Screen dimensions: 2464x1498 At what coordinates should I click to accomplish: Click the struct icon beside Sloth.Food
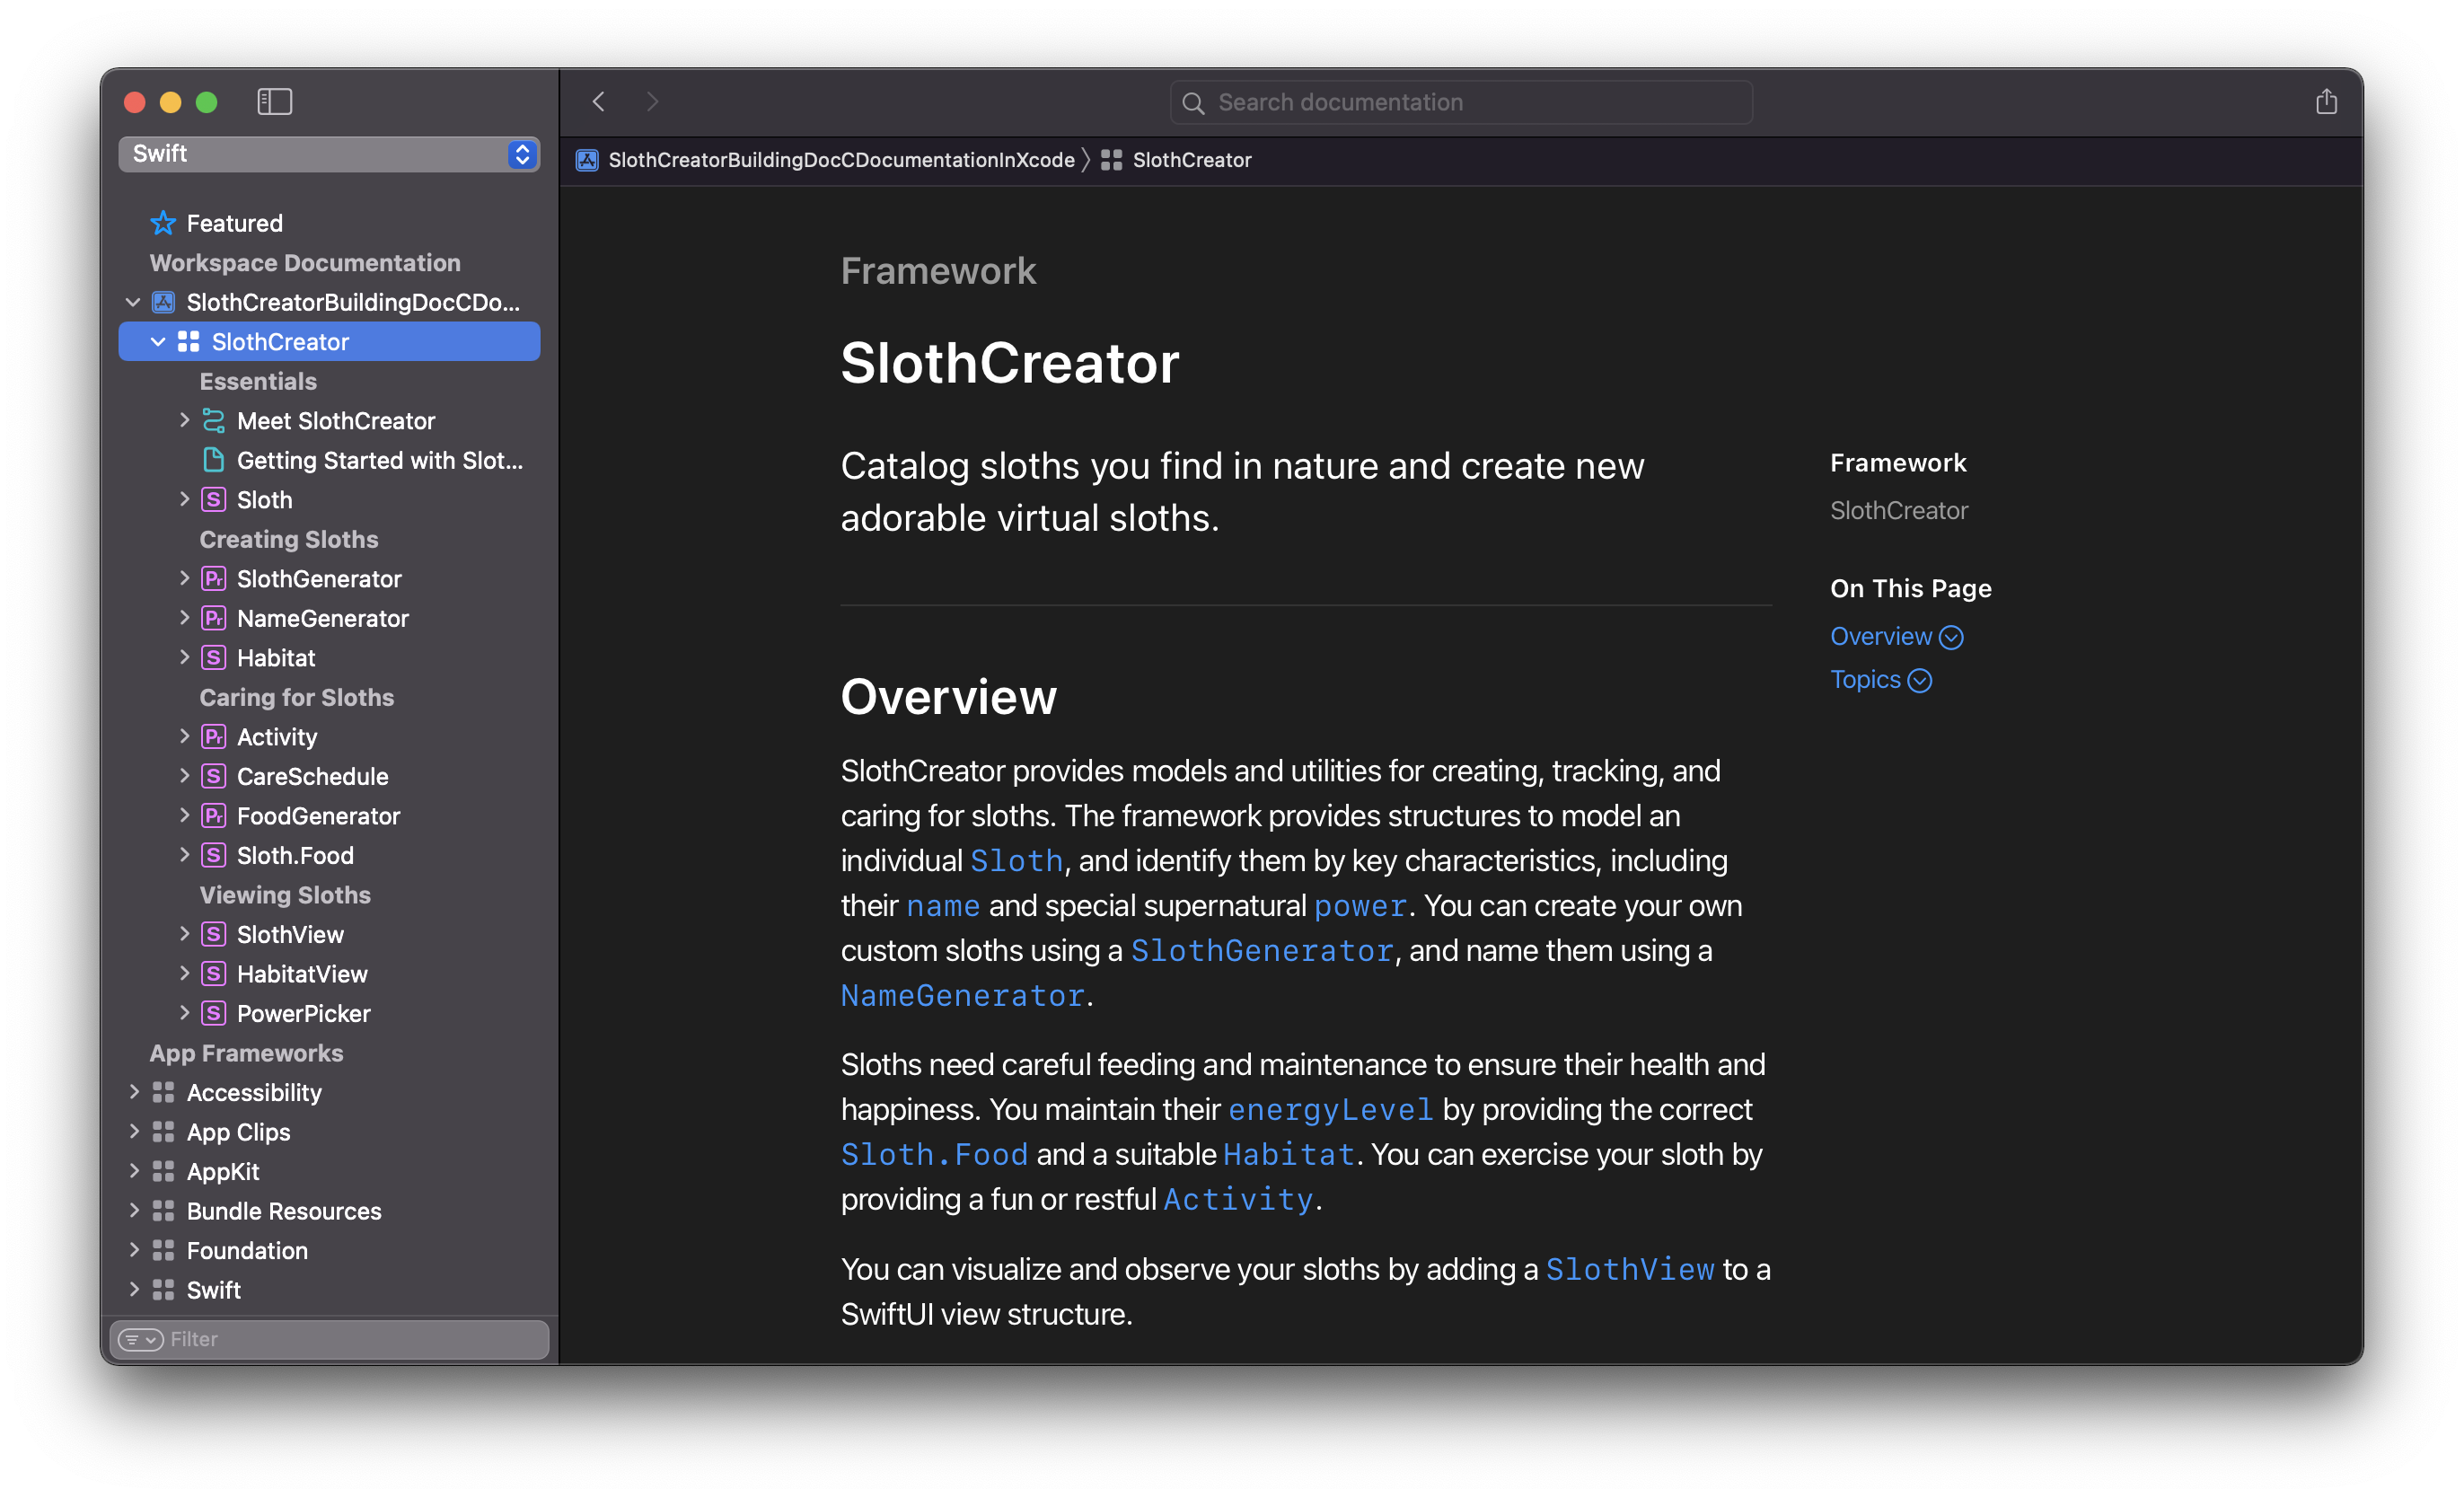214,855
